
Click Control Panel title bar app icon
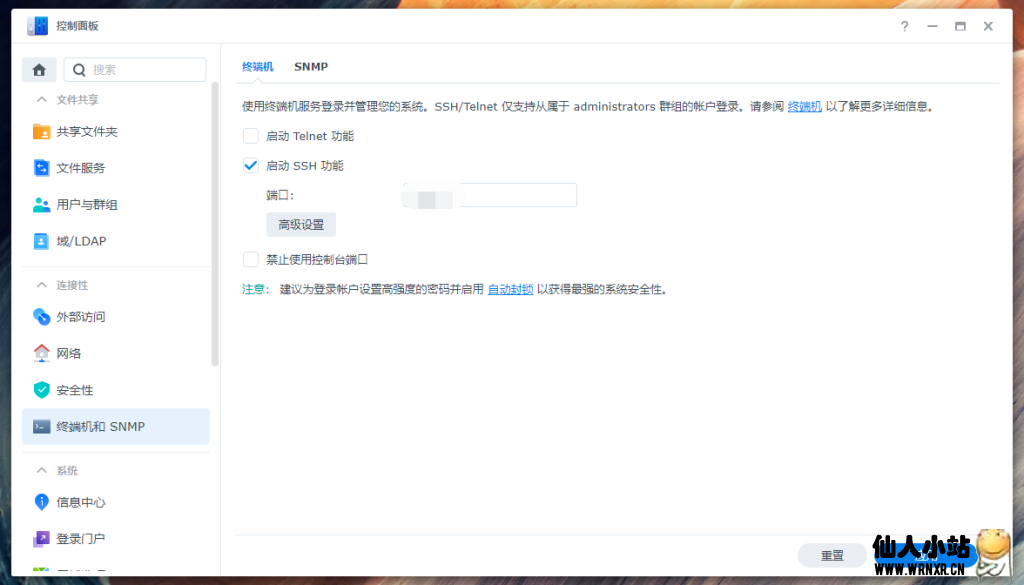click(x=37, y=26)
